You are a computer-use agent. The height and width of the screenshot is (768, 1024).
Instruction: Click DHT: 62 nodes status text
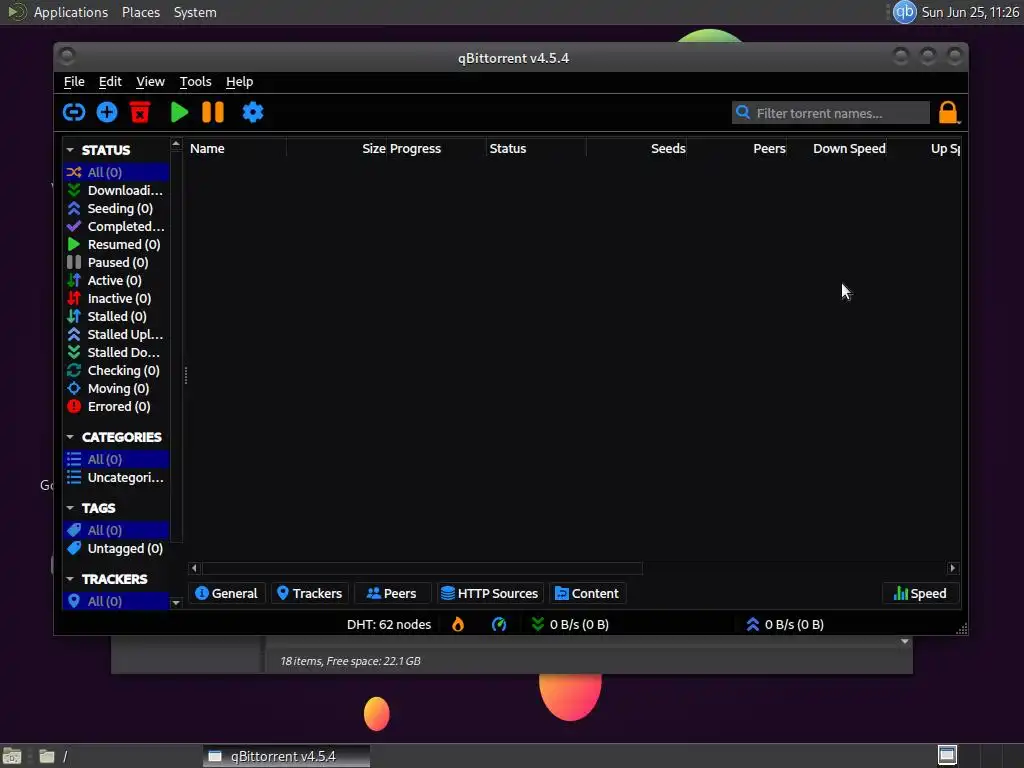tap(389, 624)
